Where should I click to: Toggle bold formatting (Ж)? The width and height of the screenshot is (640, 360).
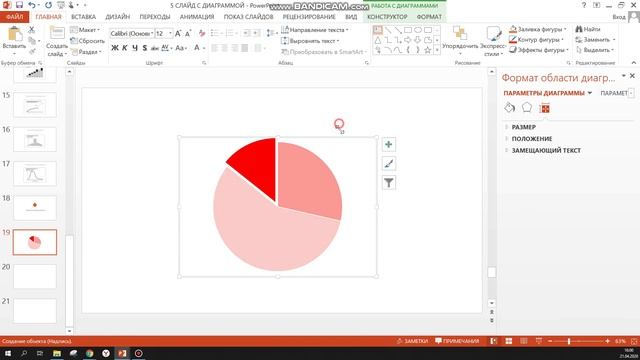point(115,48)
